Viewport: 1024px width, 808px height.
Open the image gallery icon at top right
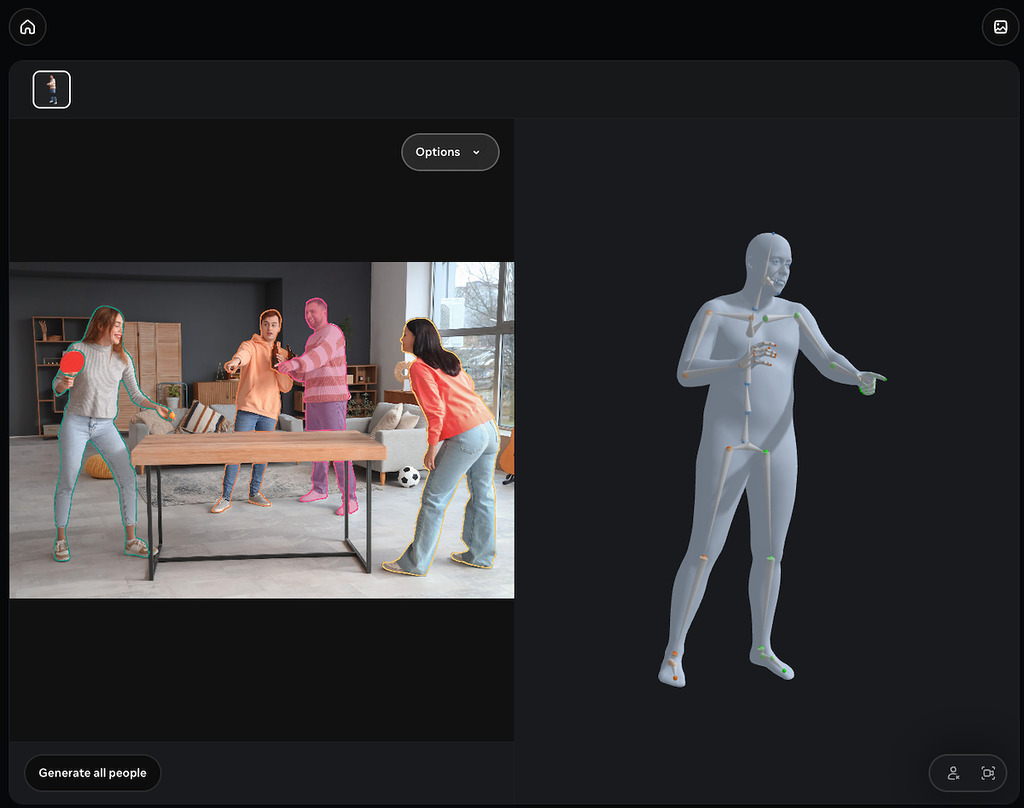1000,27
